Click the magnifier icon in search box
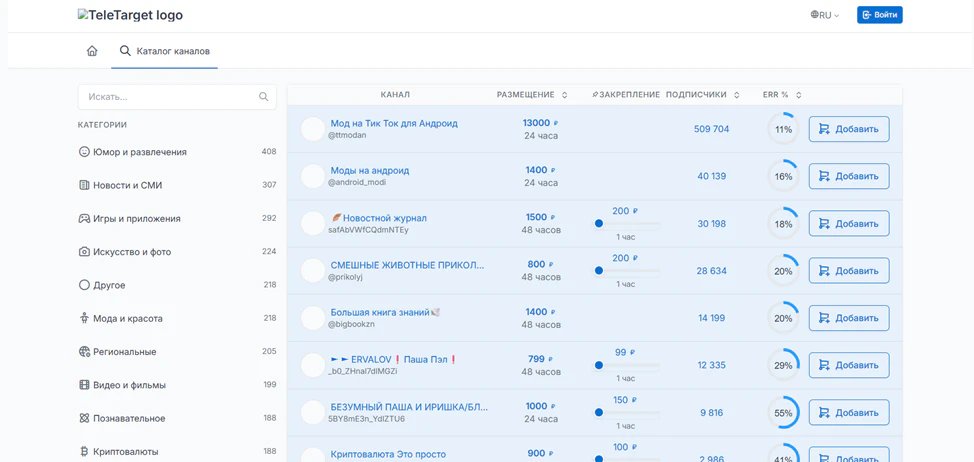The height and width of the screenshot is (462, 974). tap(263, 97)
